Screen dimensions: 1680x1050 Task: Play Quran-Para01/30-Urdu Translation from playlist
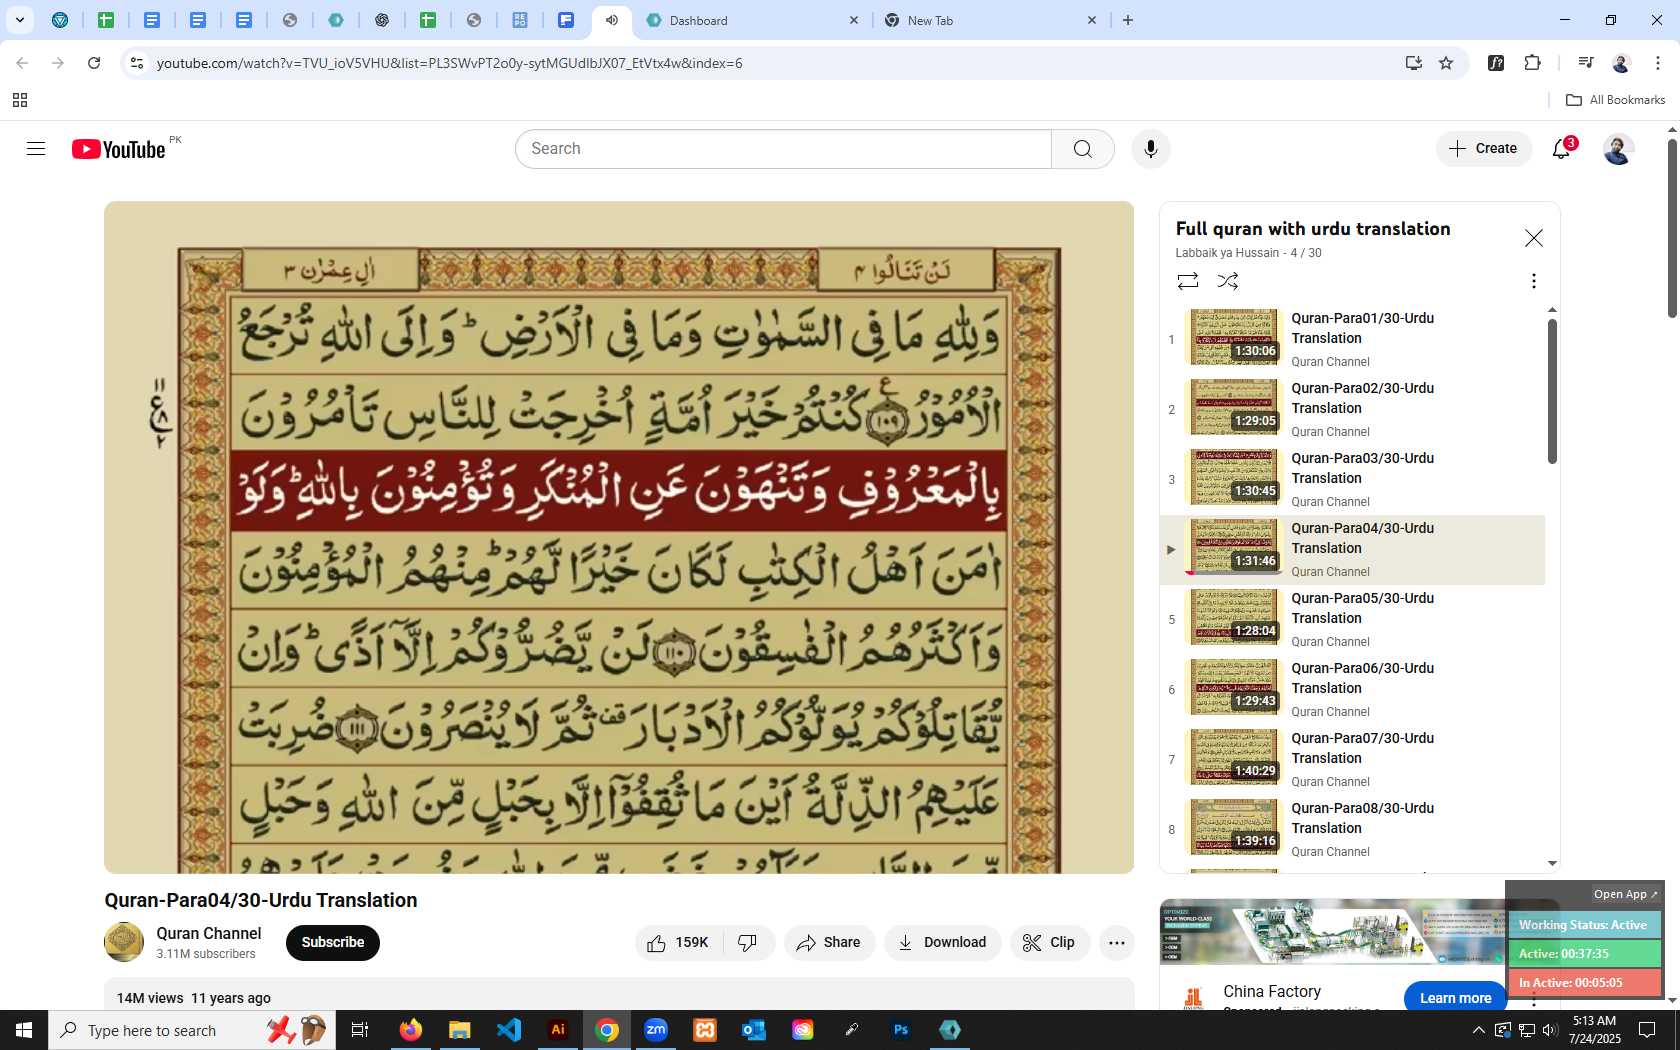pyautogui.click(x=1353, y=339)
